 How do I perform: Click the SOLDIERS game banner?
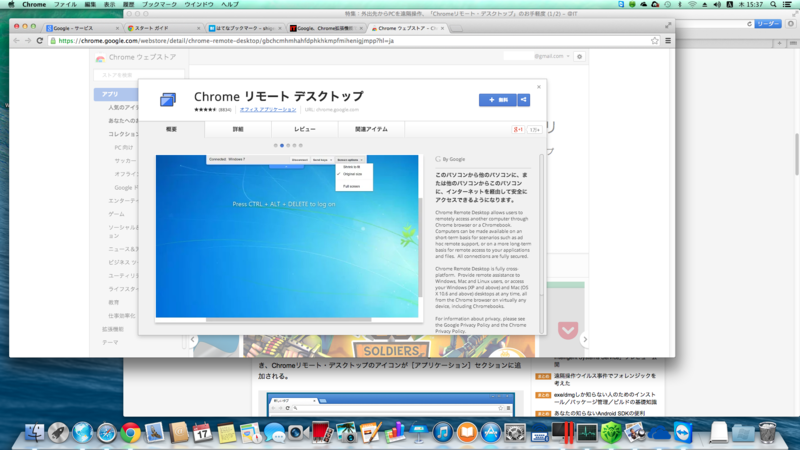[x=389, y=346]
